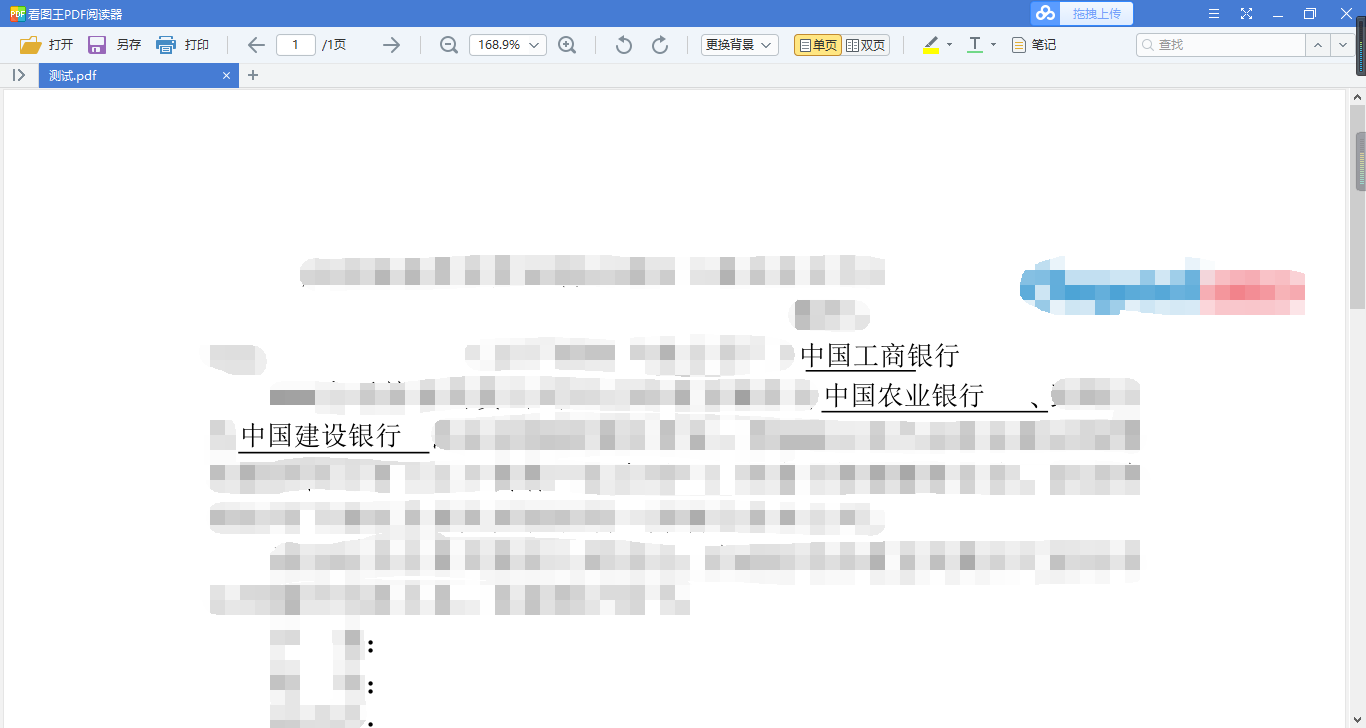The image size is (1366, 728).
Task: Open the title bar main menu
Action: 1214,13
